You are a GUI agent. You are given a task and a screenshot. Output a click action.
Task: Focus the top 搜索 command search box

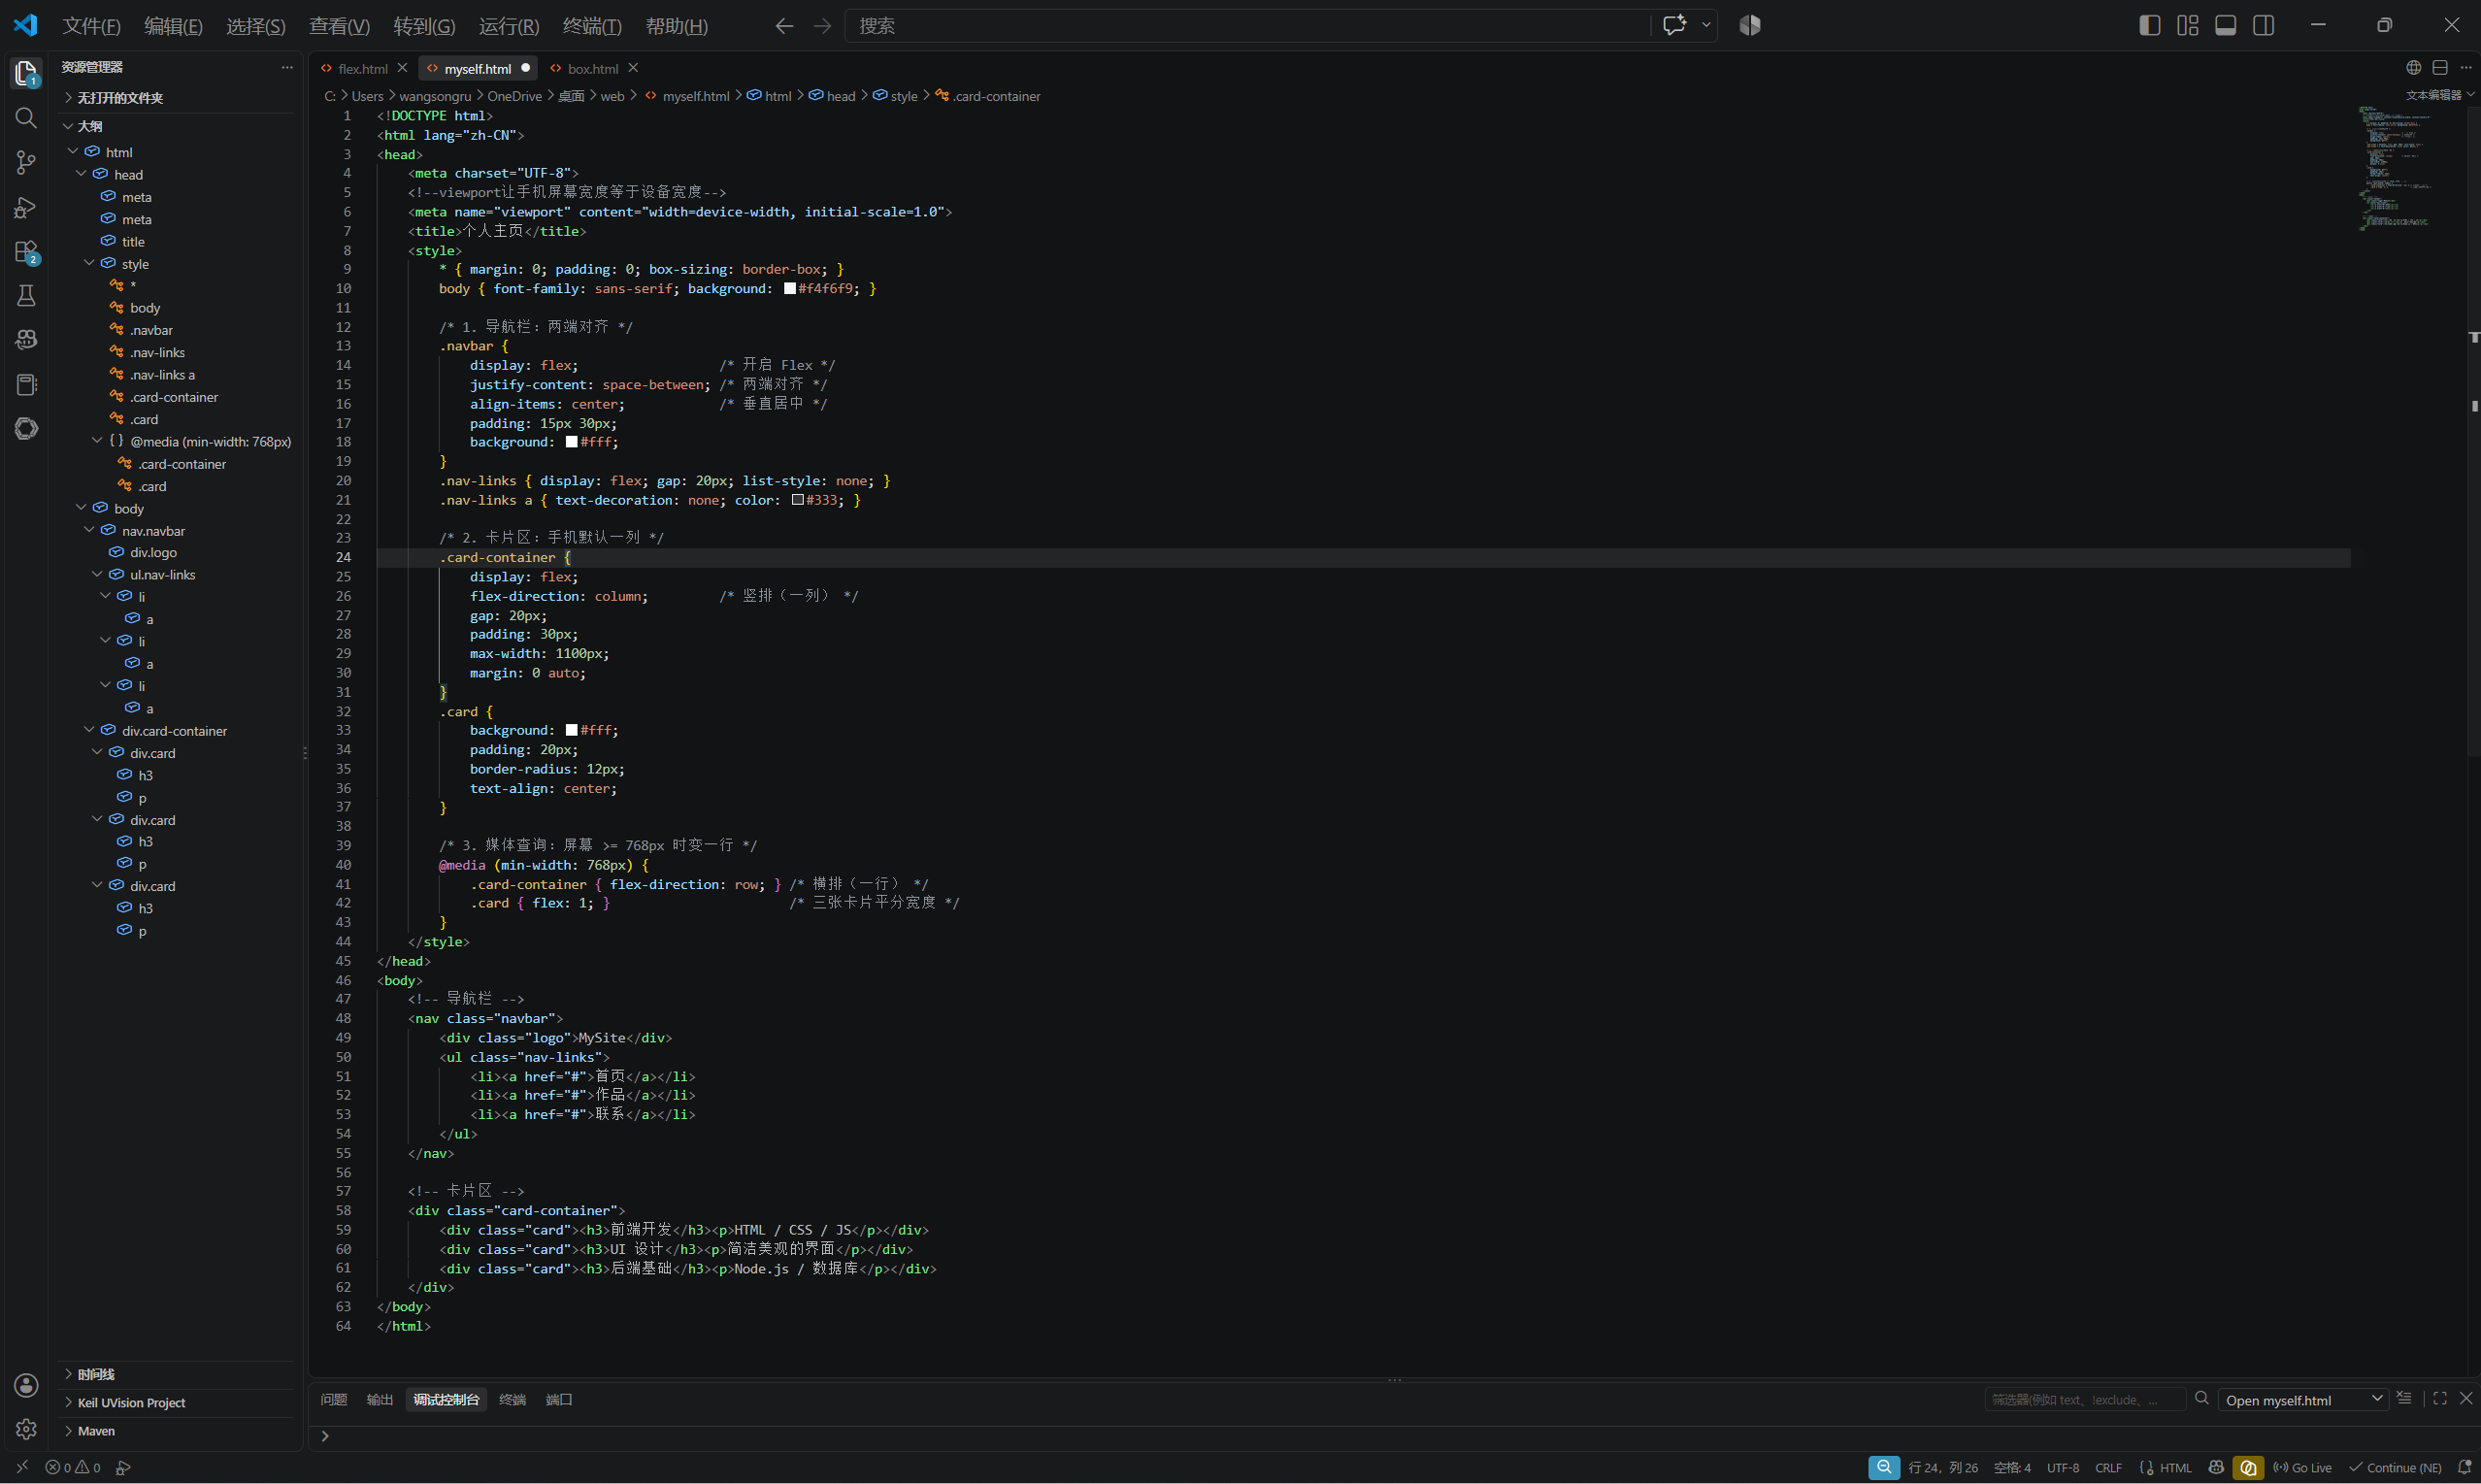point(1247,26)
